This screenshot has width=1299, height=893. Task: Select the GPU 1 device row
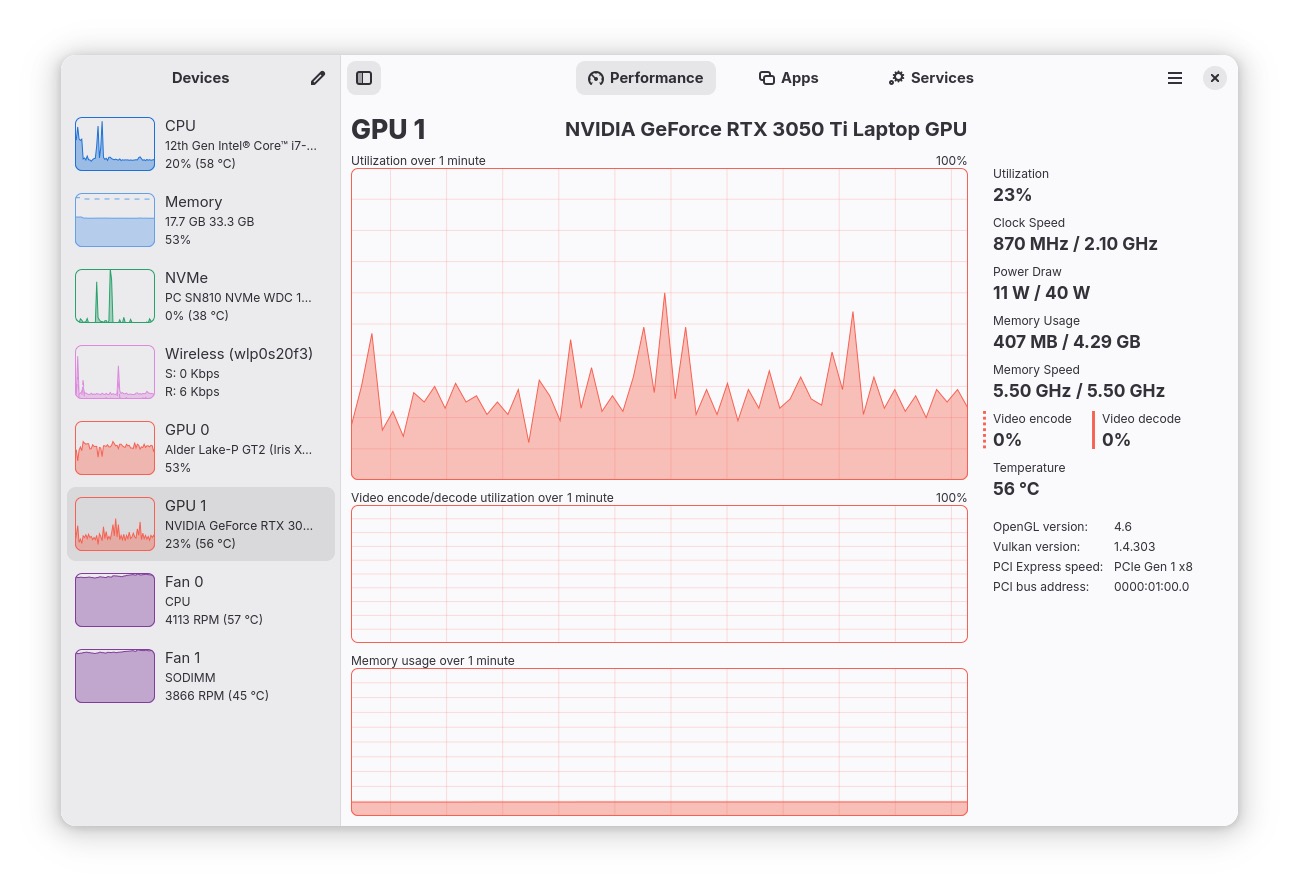(201, 524)
